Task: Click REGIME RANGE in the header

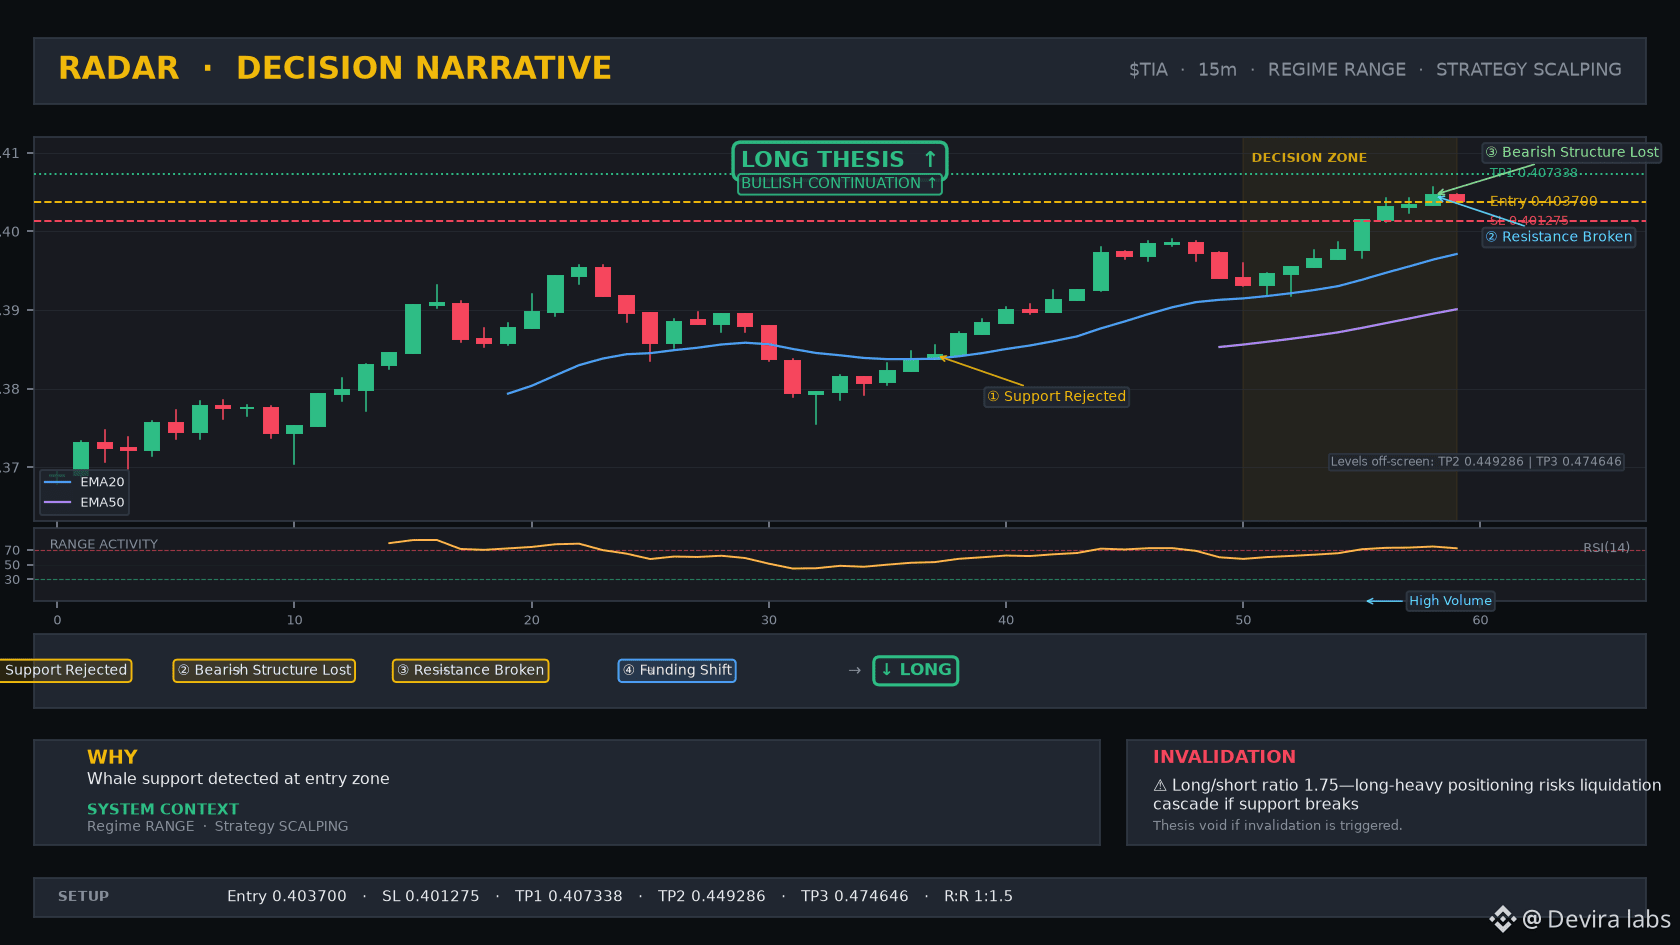Action: click(x=1337, y=70)
